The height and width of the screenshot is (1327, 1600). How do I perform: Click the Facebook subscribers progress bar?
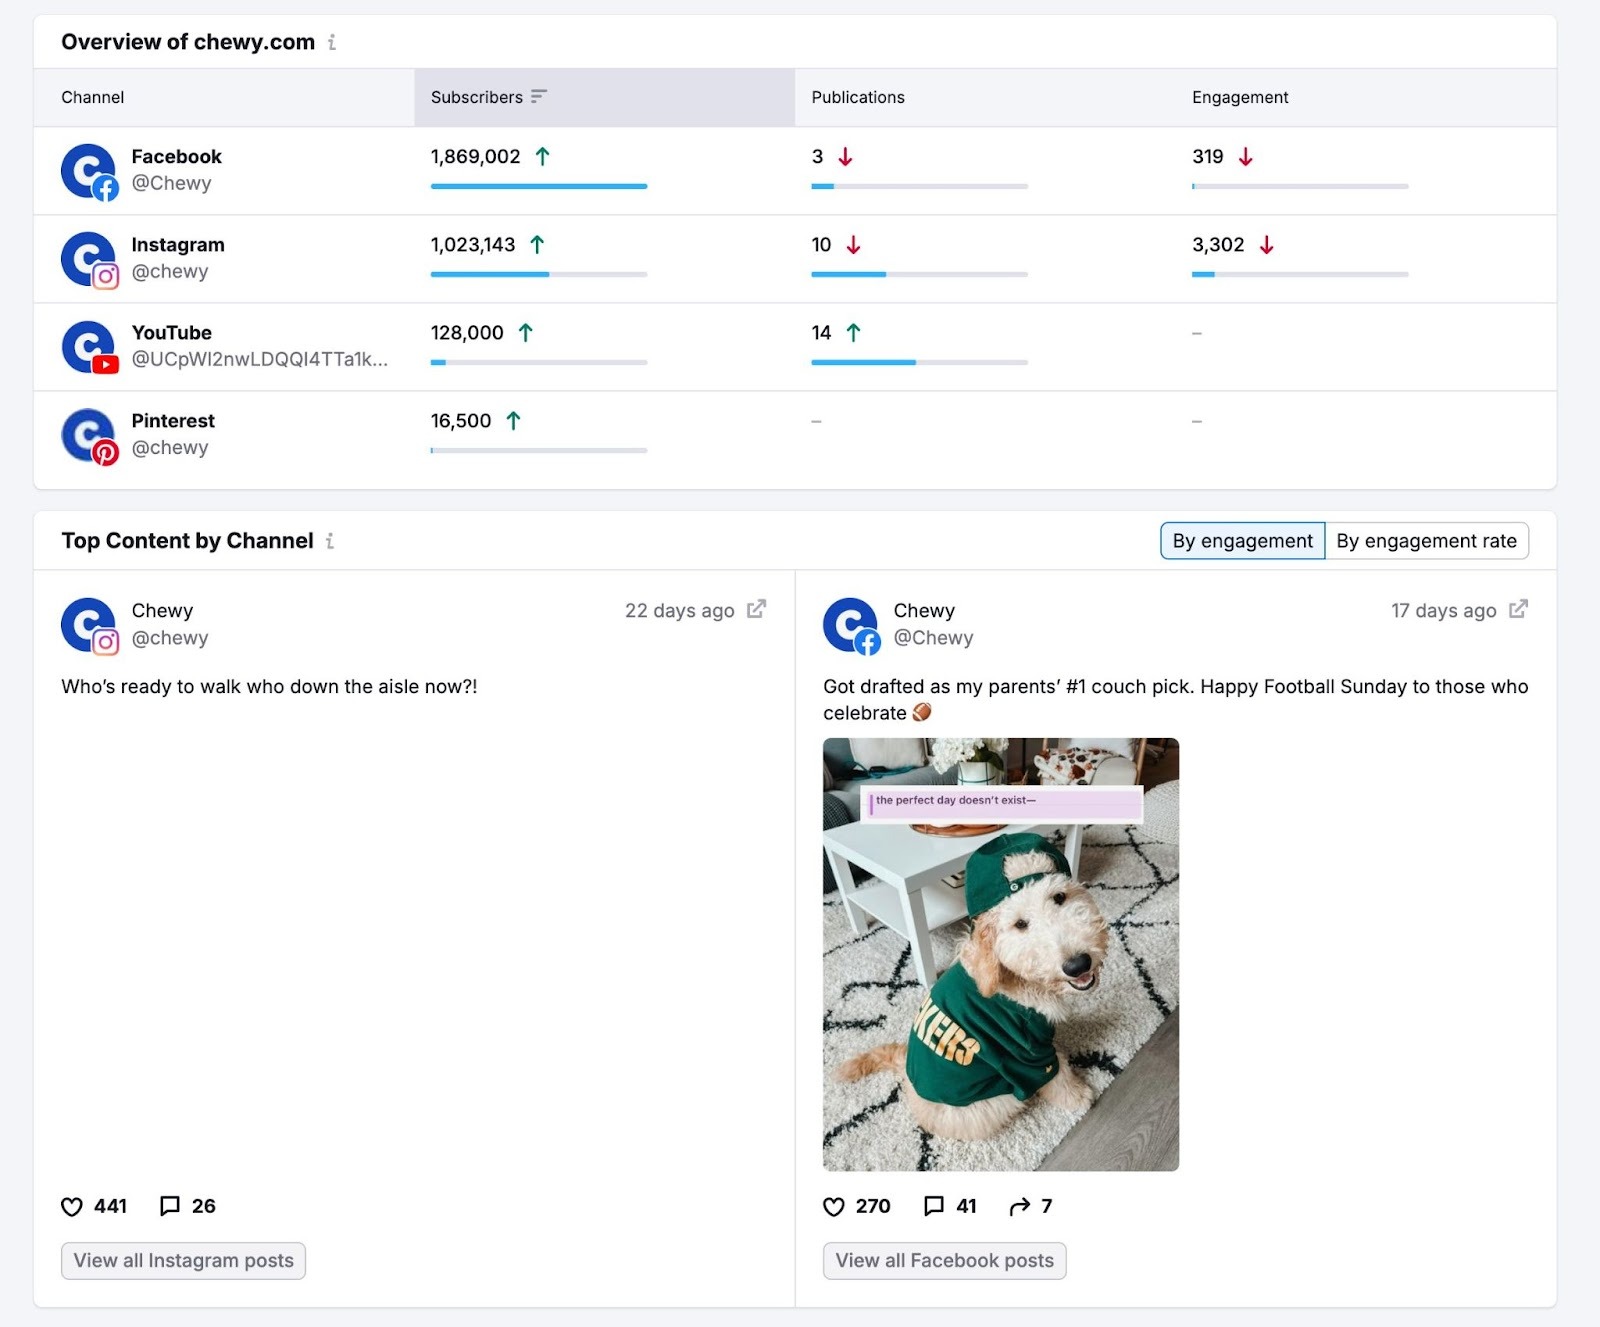tap(538, 186)
